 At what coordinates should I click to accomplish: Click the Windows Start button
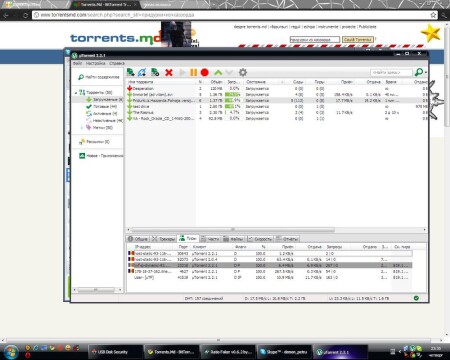11,352
